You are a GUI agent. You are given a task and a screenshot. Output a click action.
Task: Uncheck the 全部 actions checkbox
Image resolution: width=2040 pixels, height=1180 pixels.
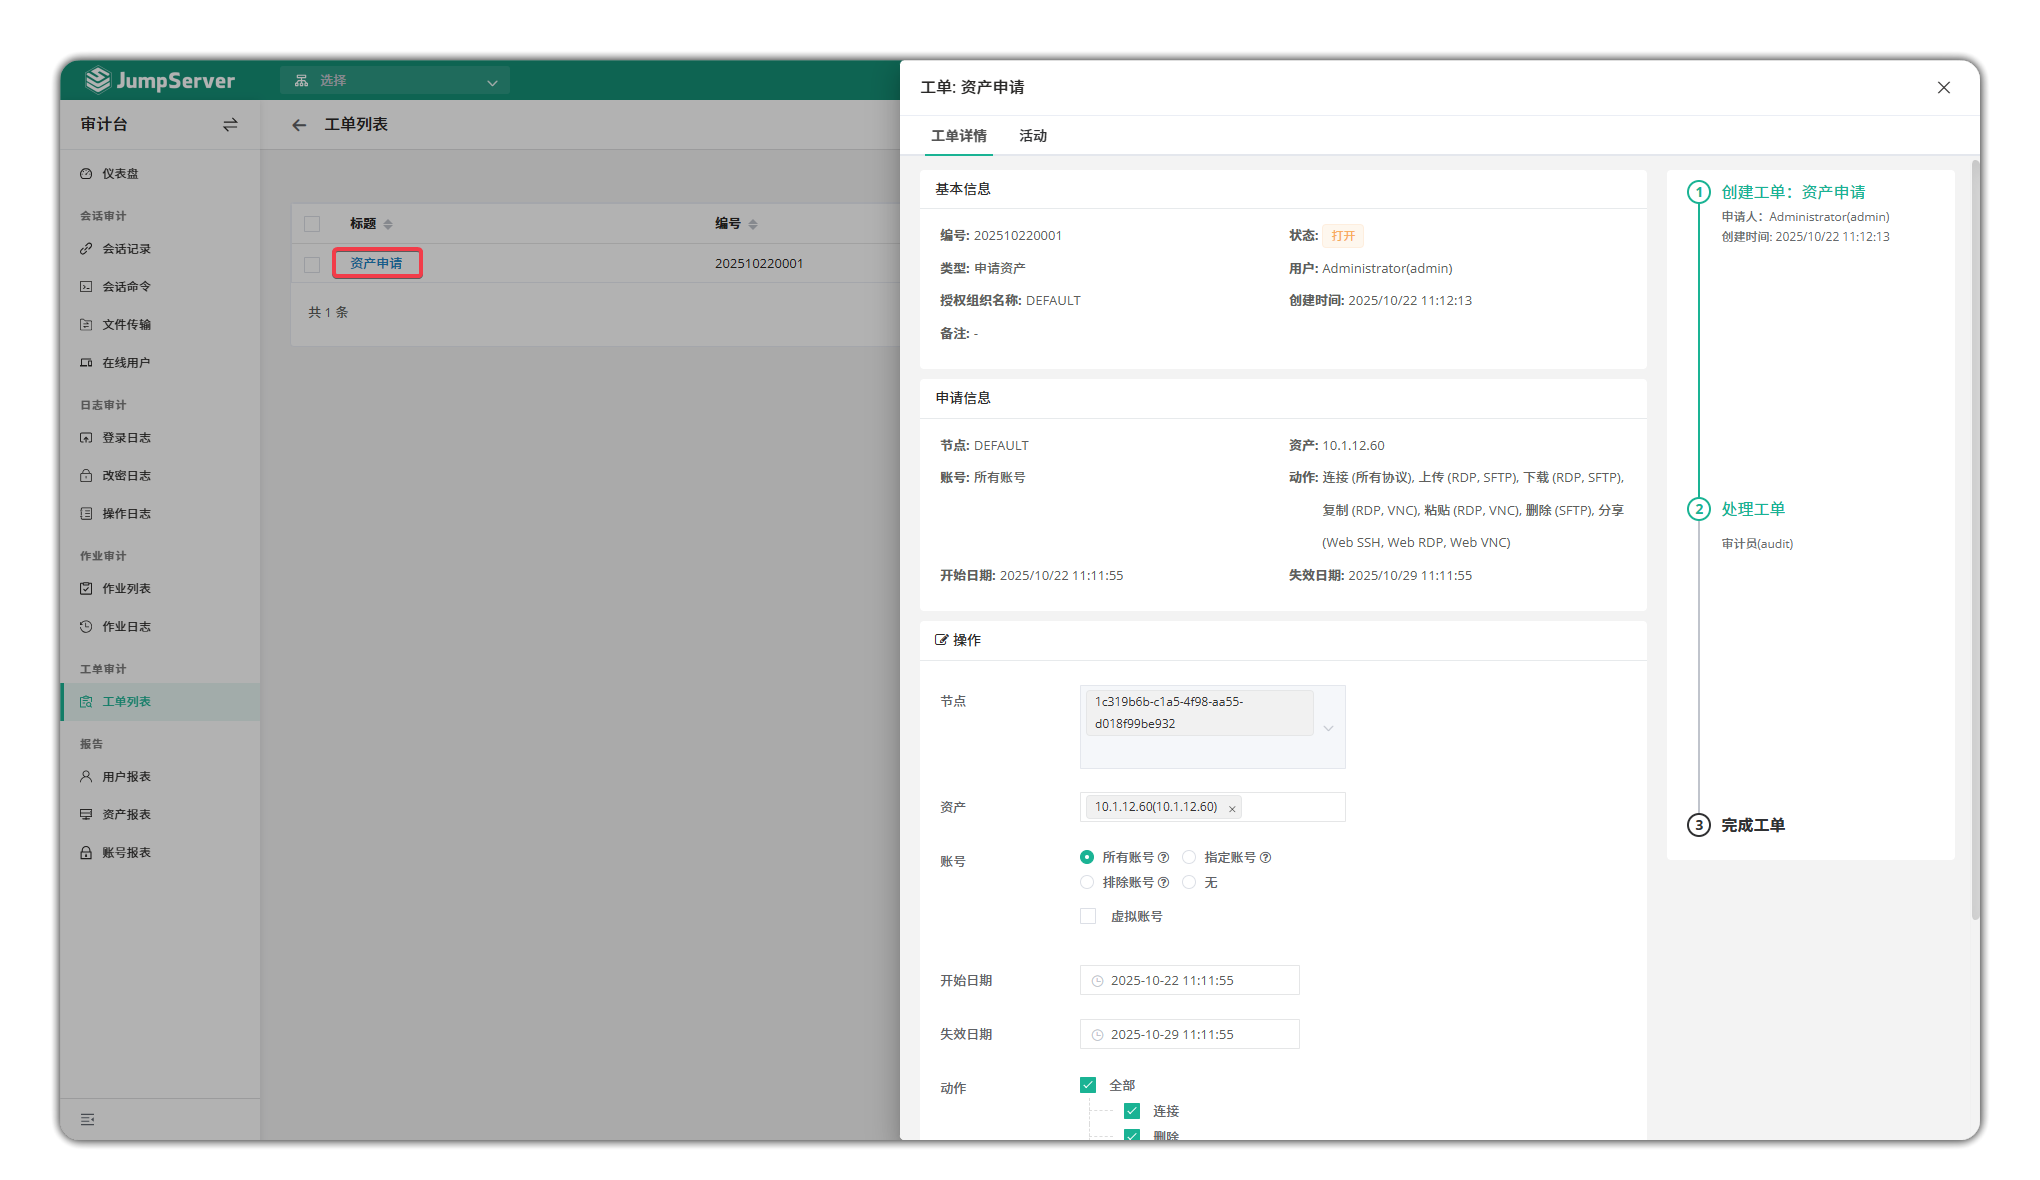(x=1088, y=1085)
